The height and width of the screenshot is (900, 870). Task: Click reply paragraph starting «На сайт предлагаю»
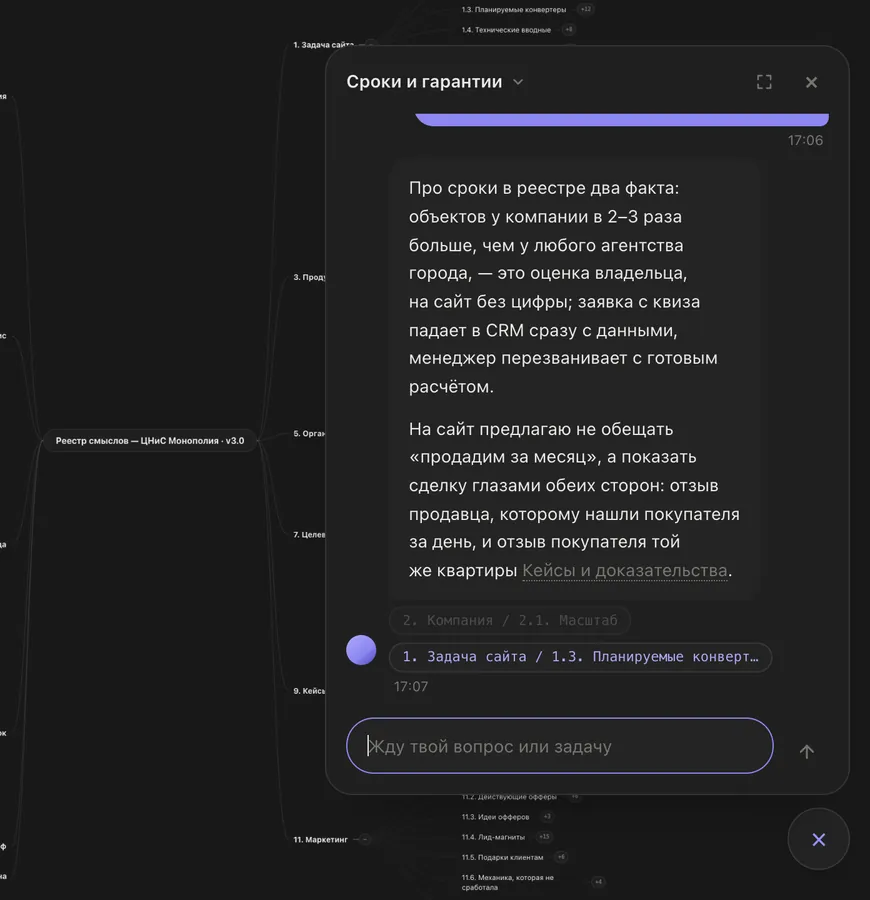click(574, 499)
